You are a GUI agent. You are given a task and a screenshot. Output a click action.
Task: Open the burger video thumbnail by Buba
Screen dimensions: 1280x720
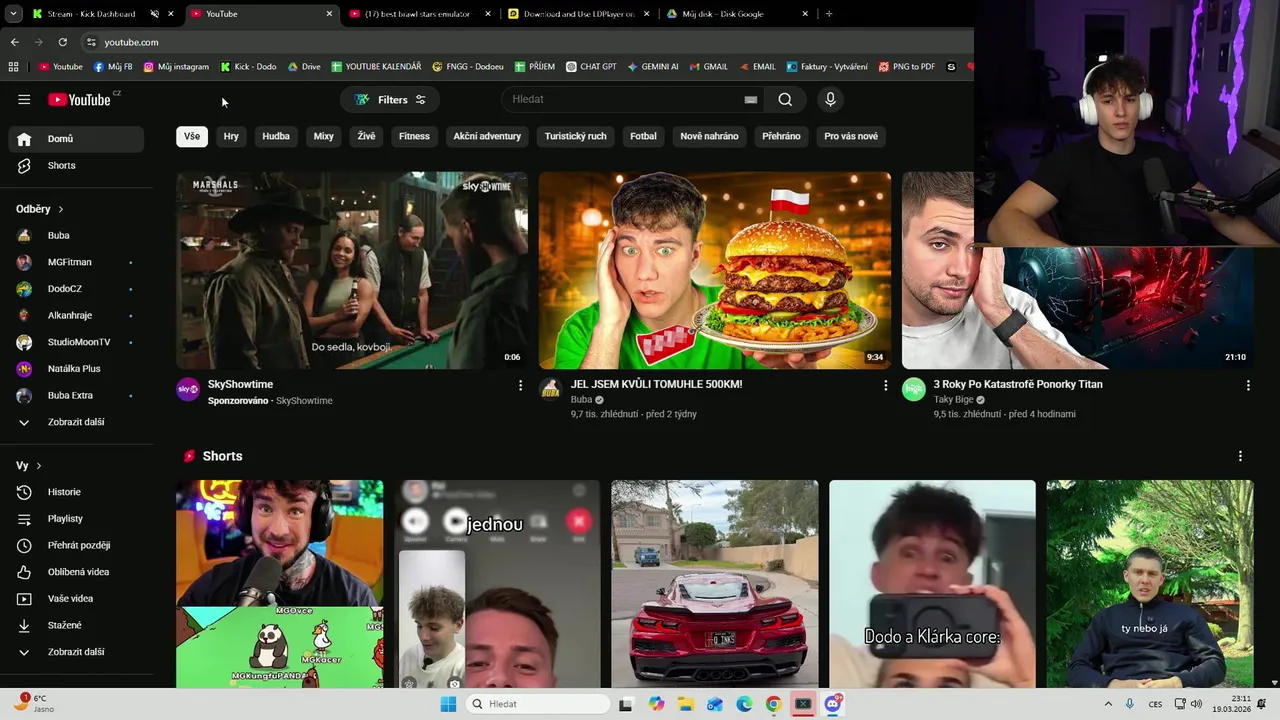click(x=715, y=270)
